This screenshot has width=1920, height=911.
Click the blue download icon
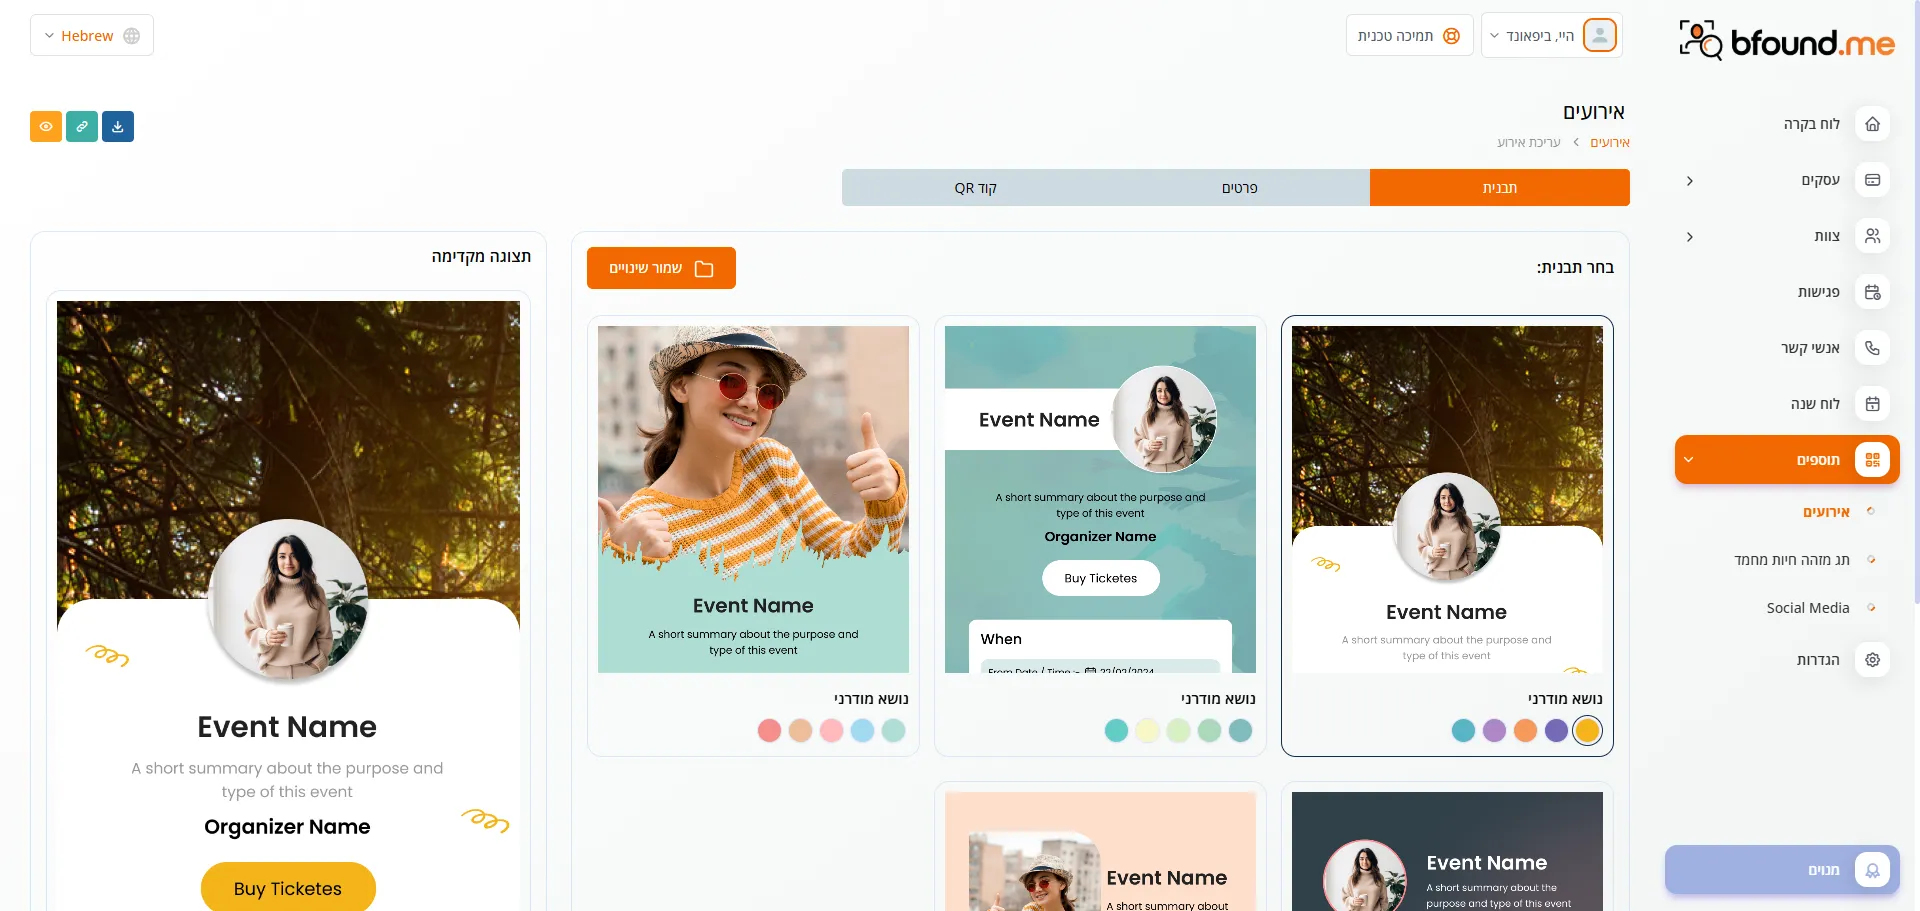(x=118, y=127)
